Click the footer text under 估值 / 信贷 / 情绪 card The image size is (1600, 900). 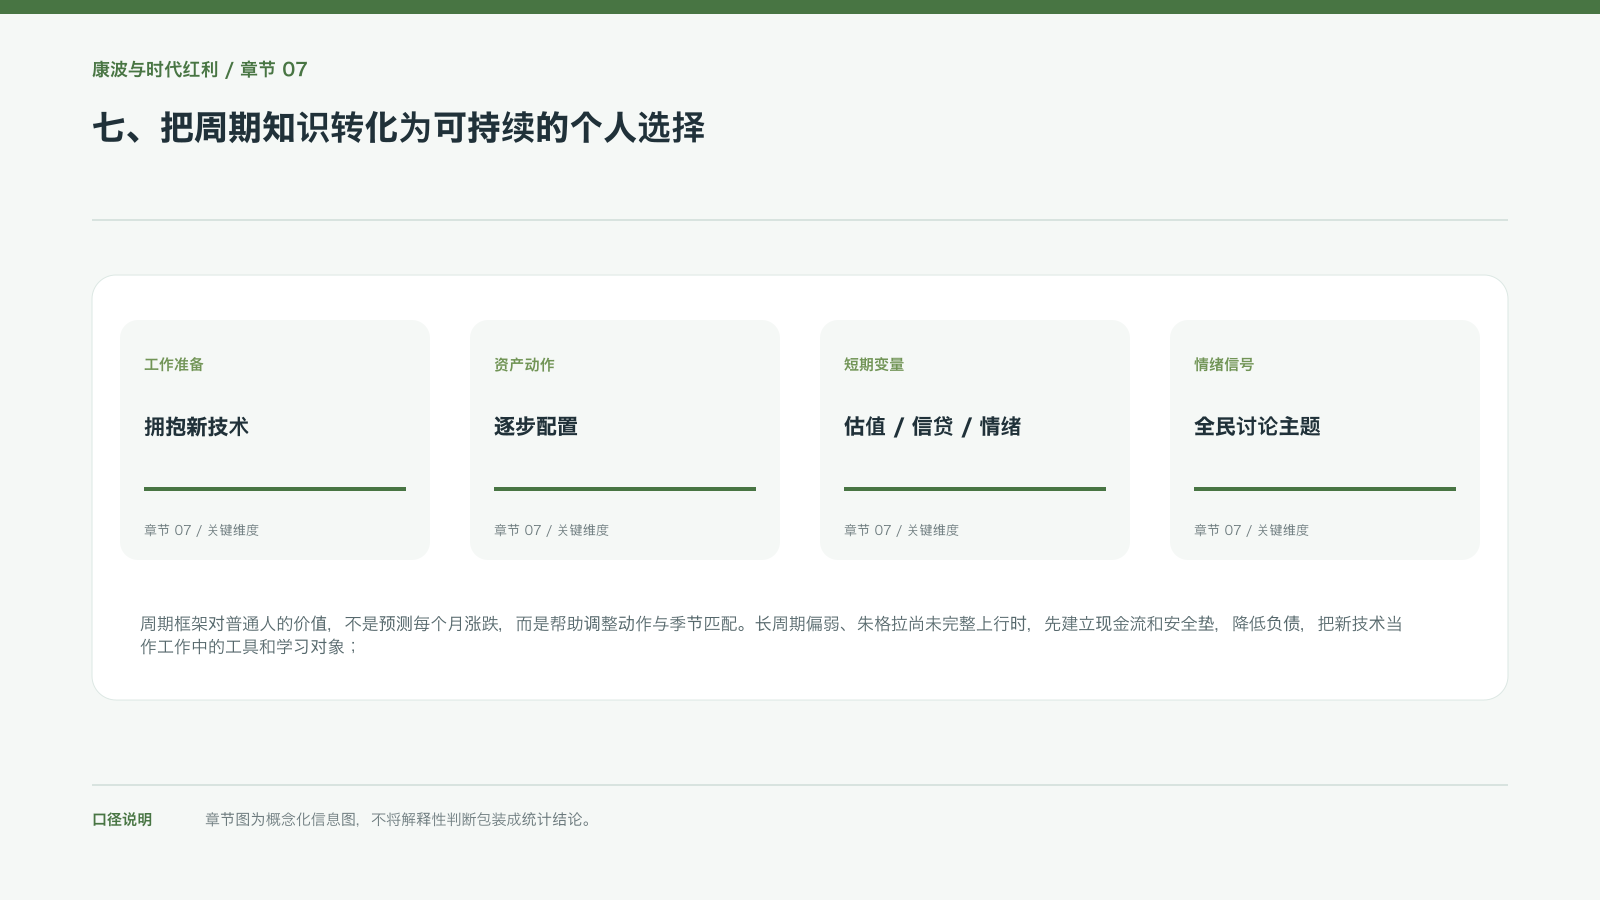[x=901, y=530]
